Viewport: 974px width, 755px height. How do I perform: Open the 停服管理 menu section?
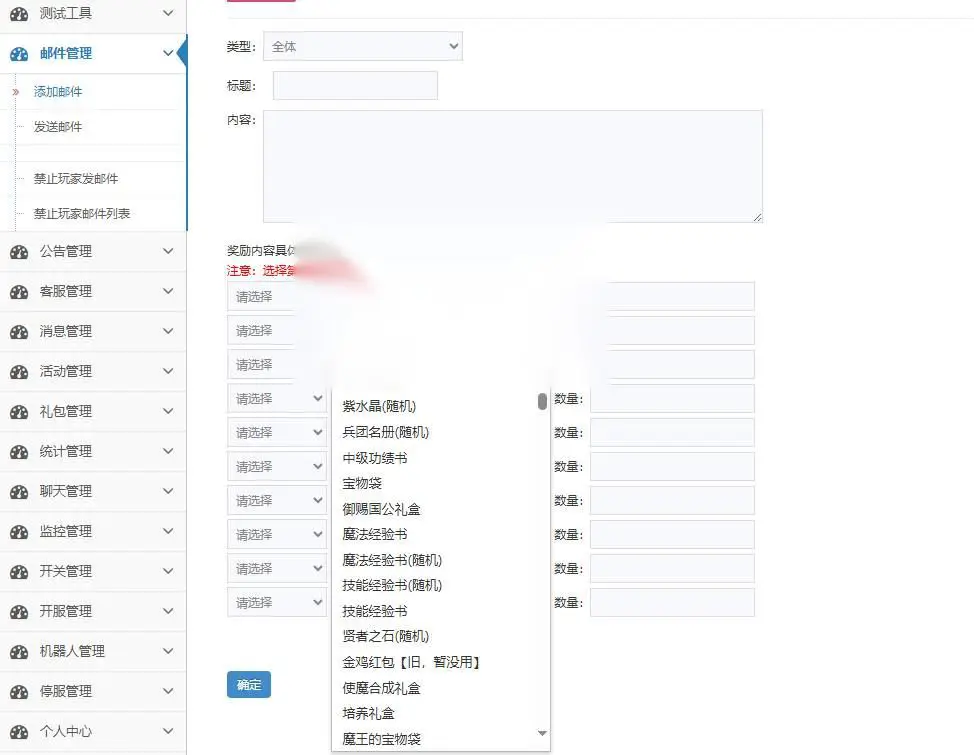93,692
